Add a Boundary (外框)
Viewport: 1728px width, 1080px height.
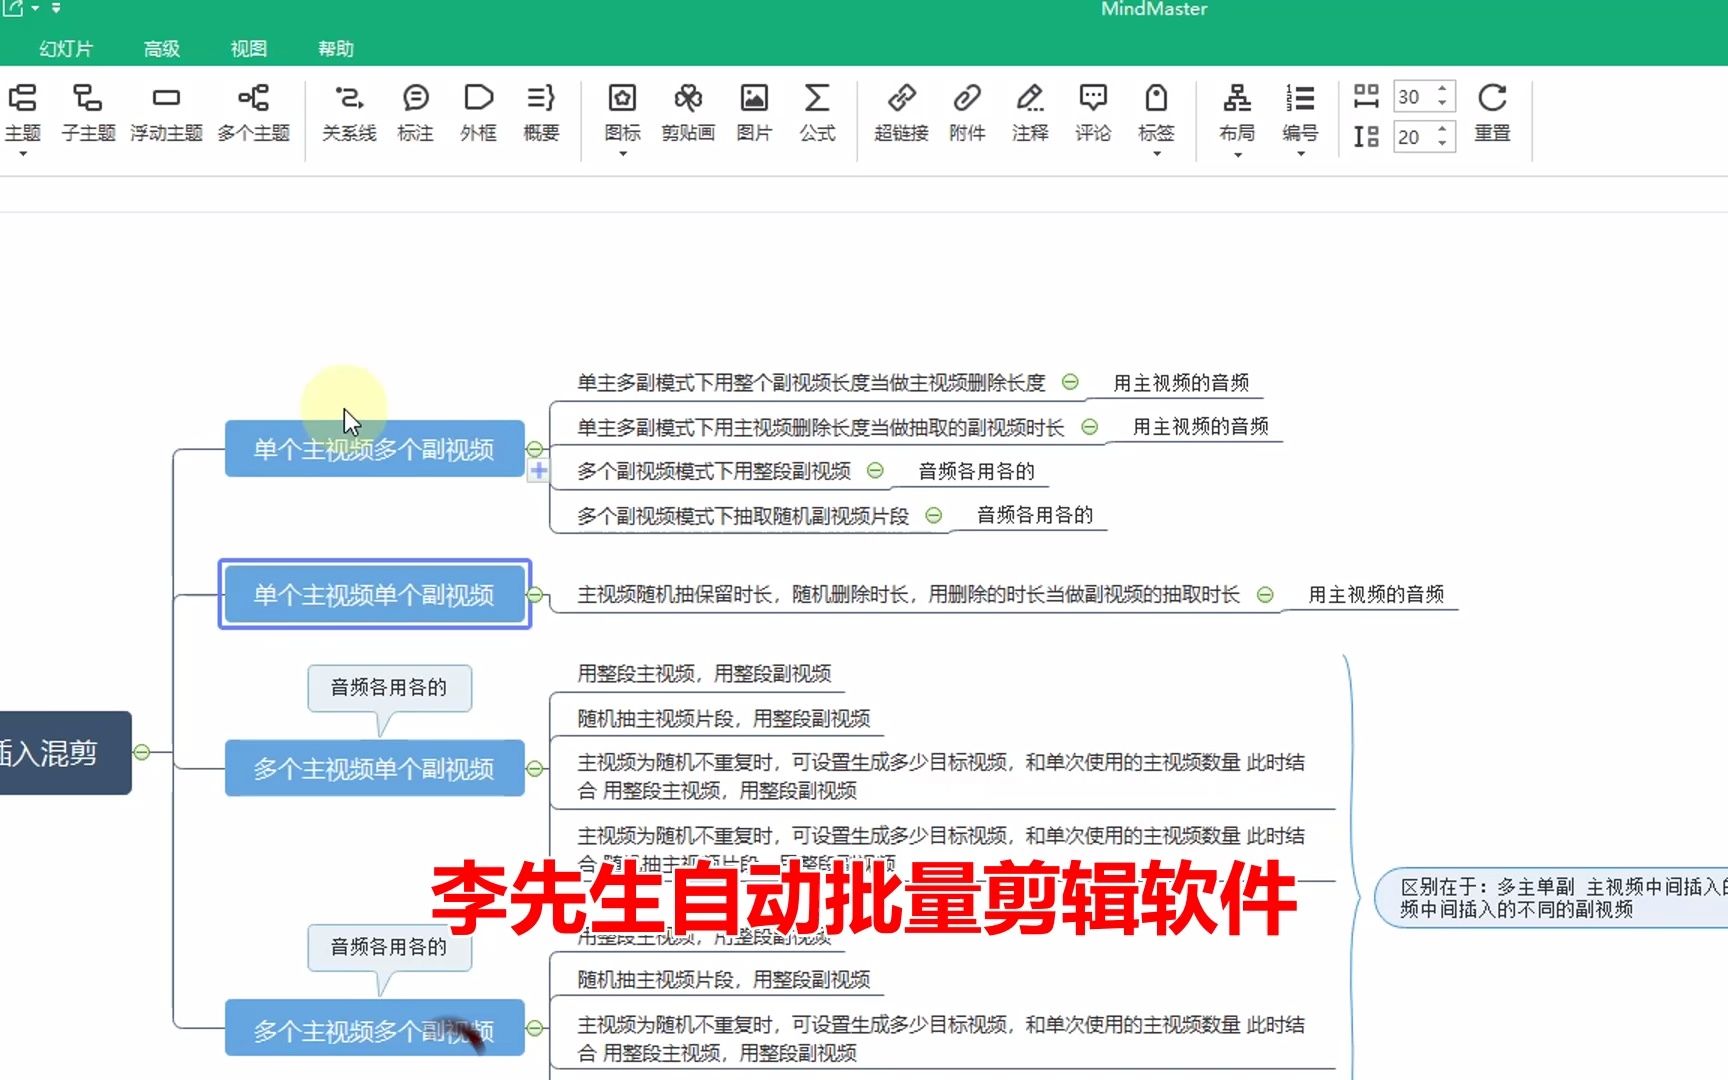(x=478, y=113)
